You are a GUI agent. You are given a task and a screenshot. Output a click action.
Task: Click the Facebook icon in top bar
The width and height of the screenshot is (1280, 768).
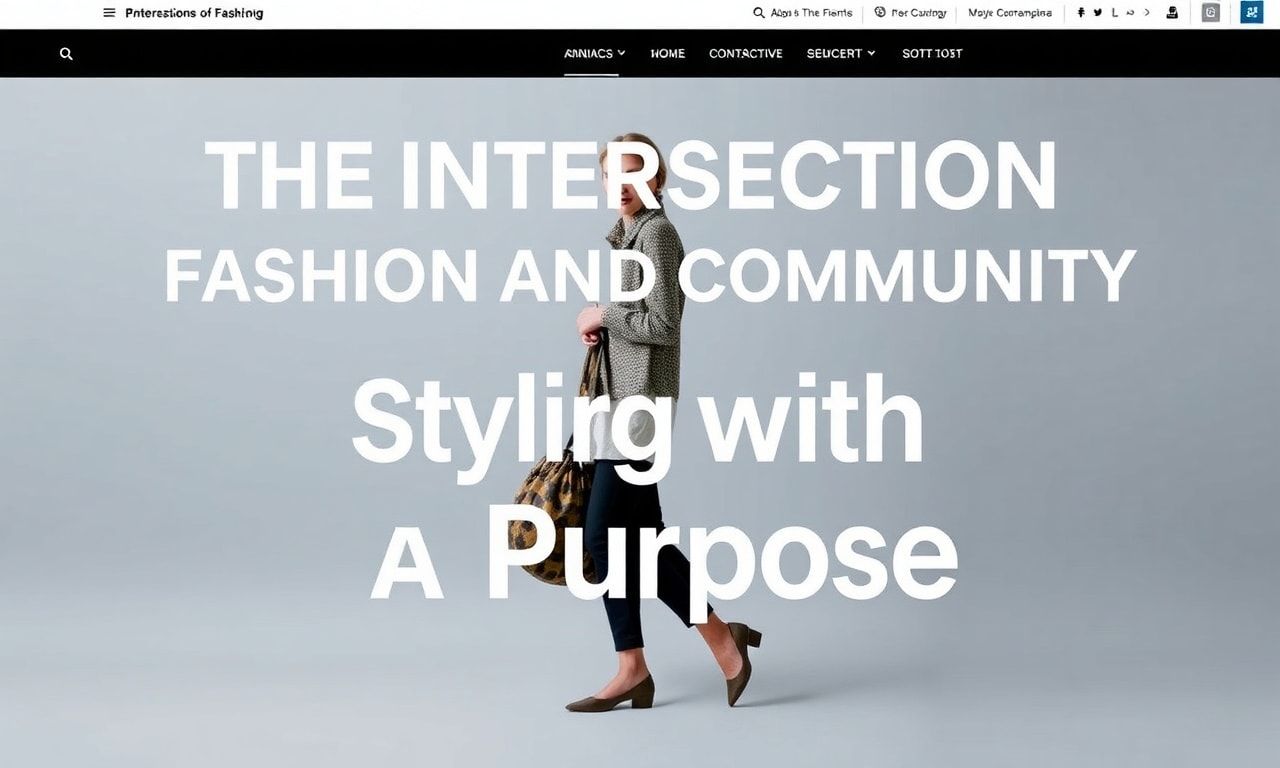[x=1081, y=13]
